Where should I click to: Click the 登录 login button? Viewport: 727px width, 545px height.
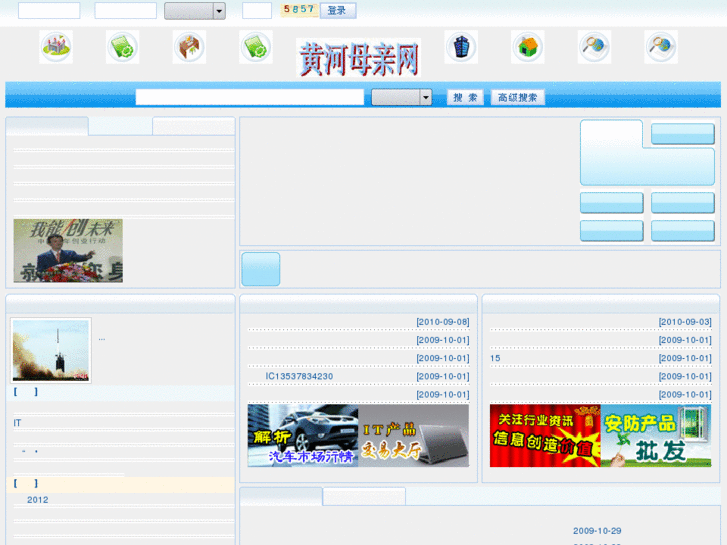tap(338, 11)
